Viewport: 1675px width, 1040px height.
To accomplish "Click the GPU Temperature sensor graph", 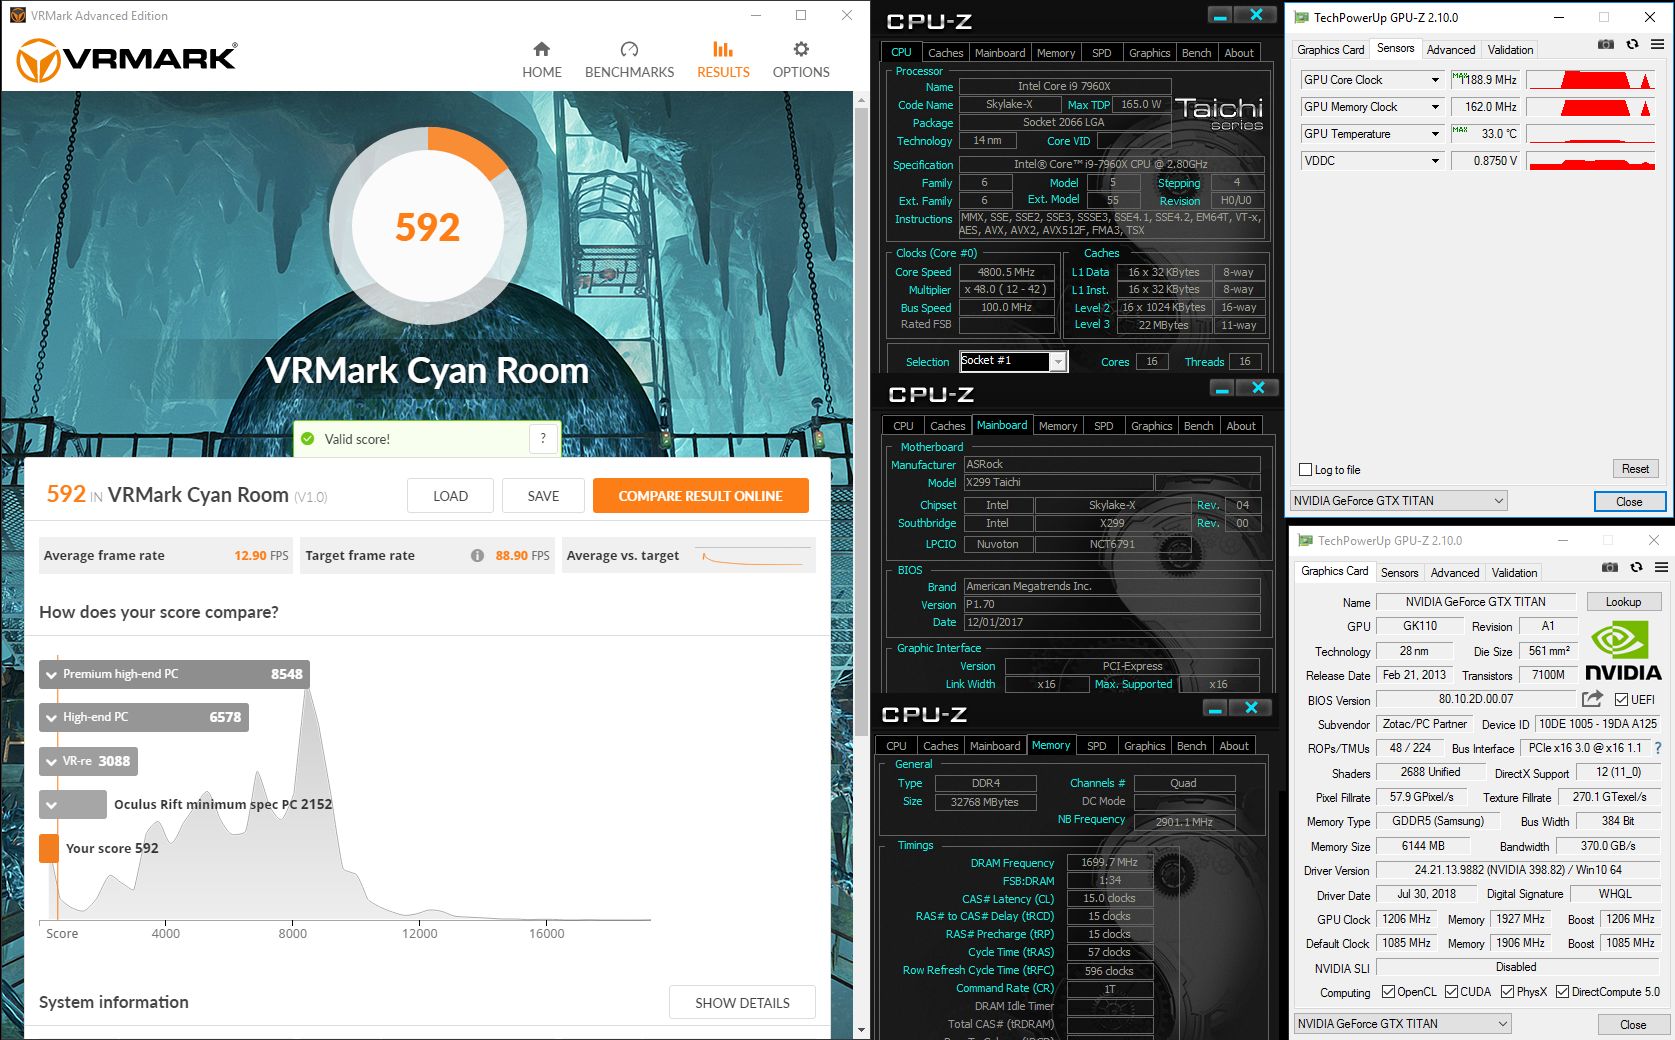I will (1591, 134).
